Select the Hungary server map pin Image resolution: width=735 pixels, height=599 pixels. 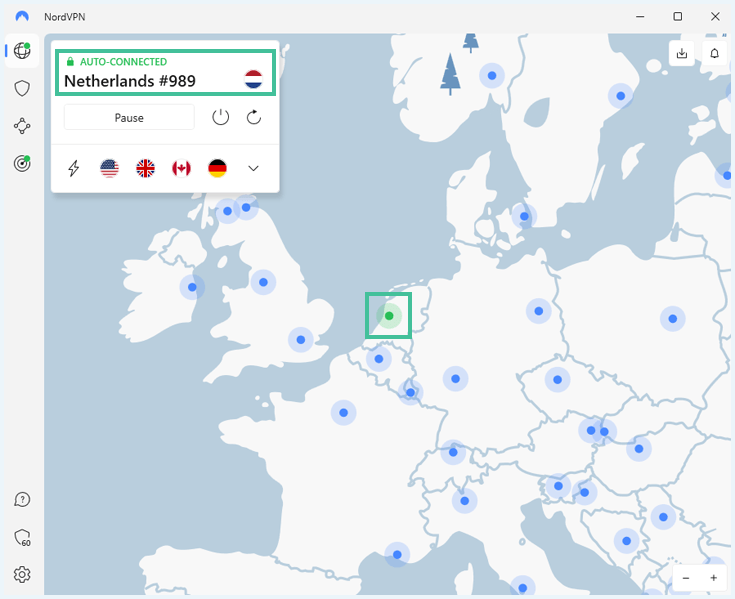point(639,449)
